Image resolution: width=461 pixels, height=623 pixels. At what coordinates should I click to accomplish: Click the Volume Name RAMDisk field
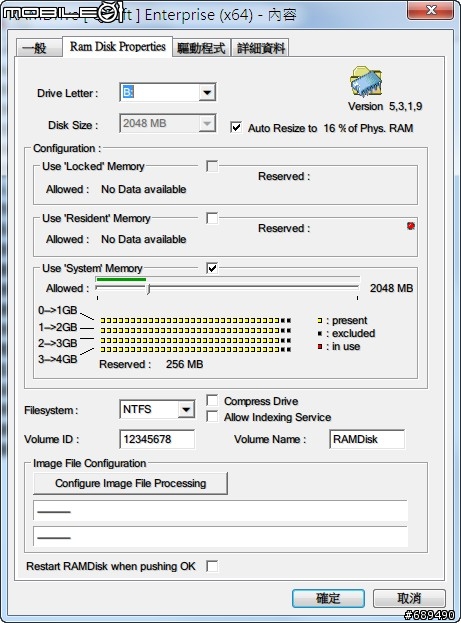[367, 439]
